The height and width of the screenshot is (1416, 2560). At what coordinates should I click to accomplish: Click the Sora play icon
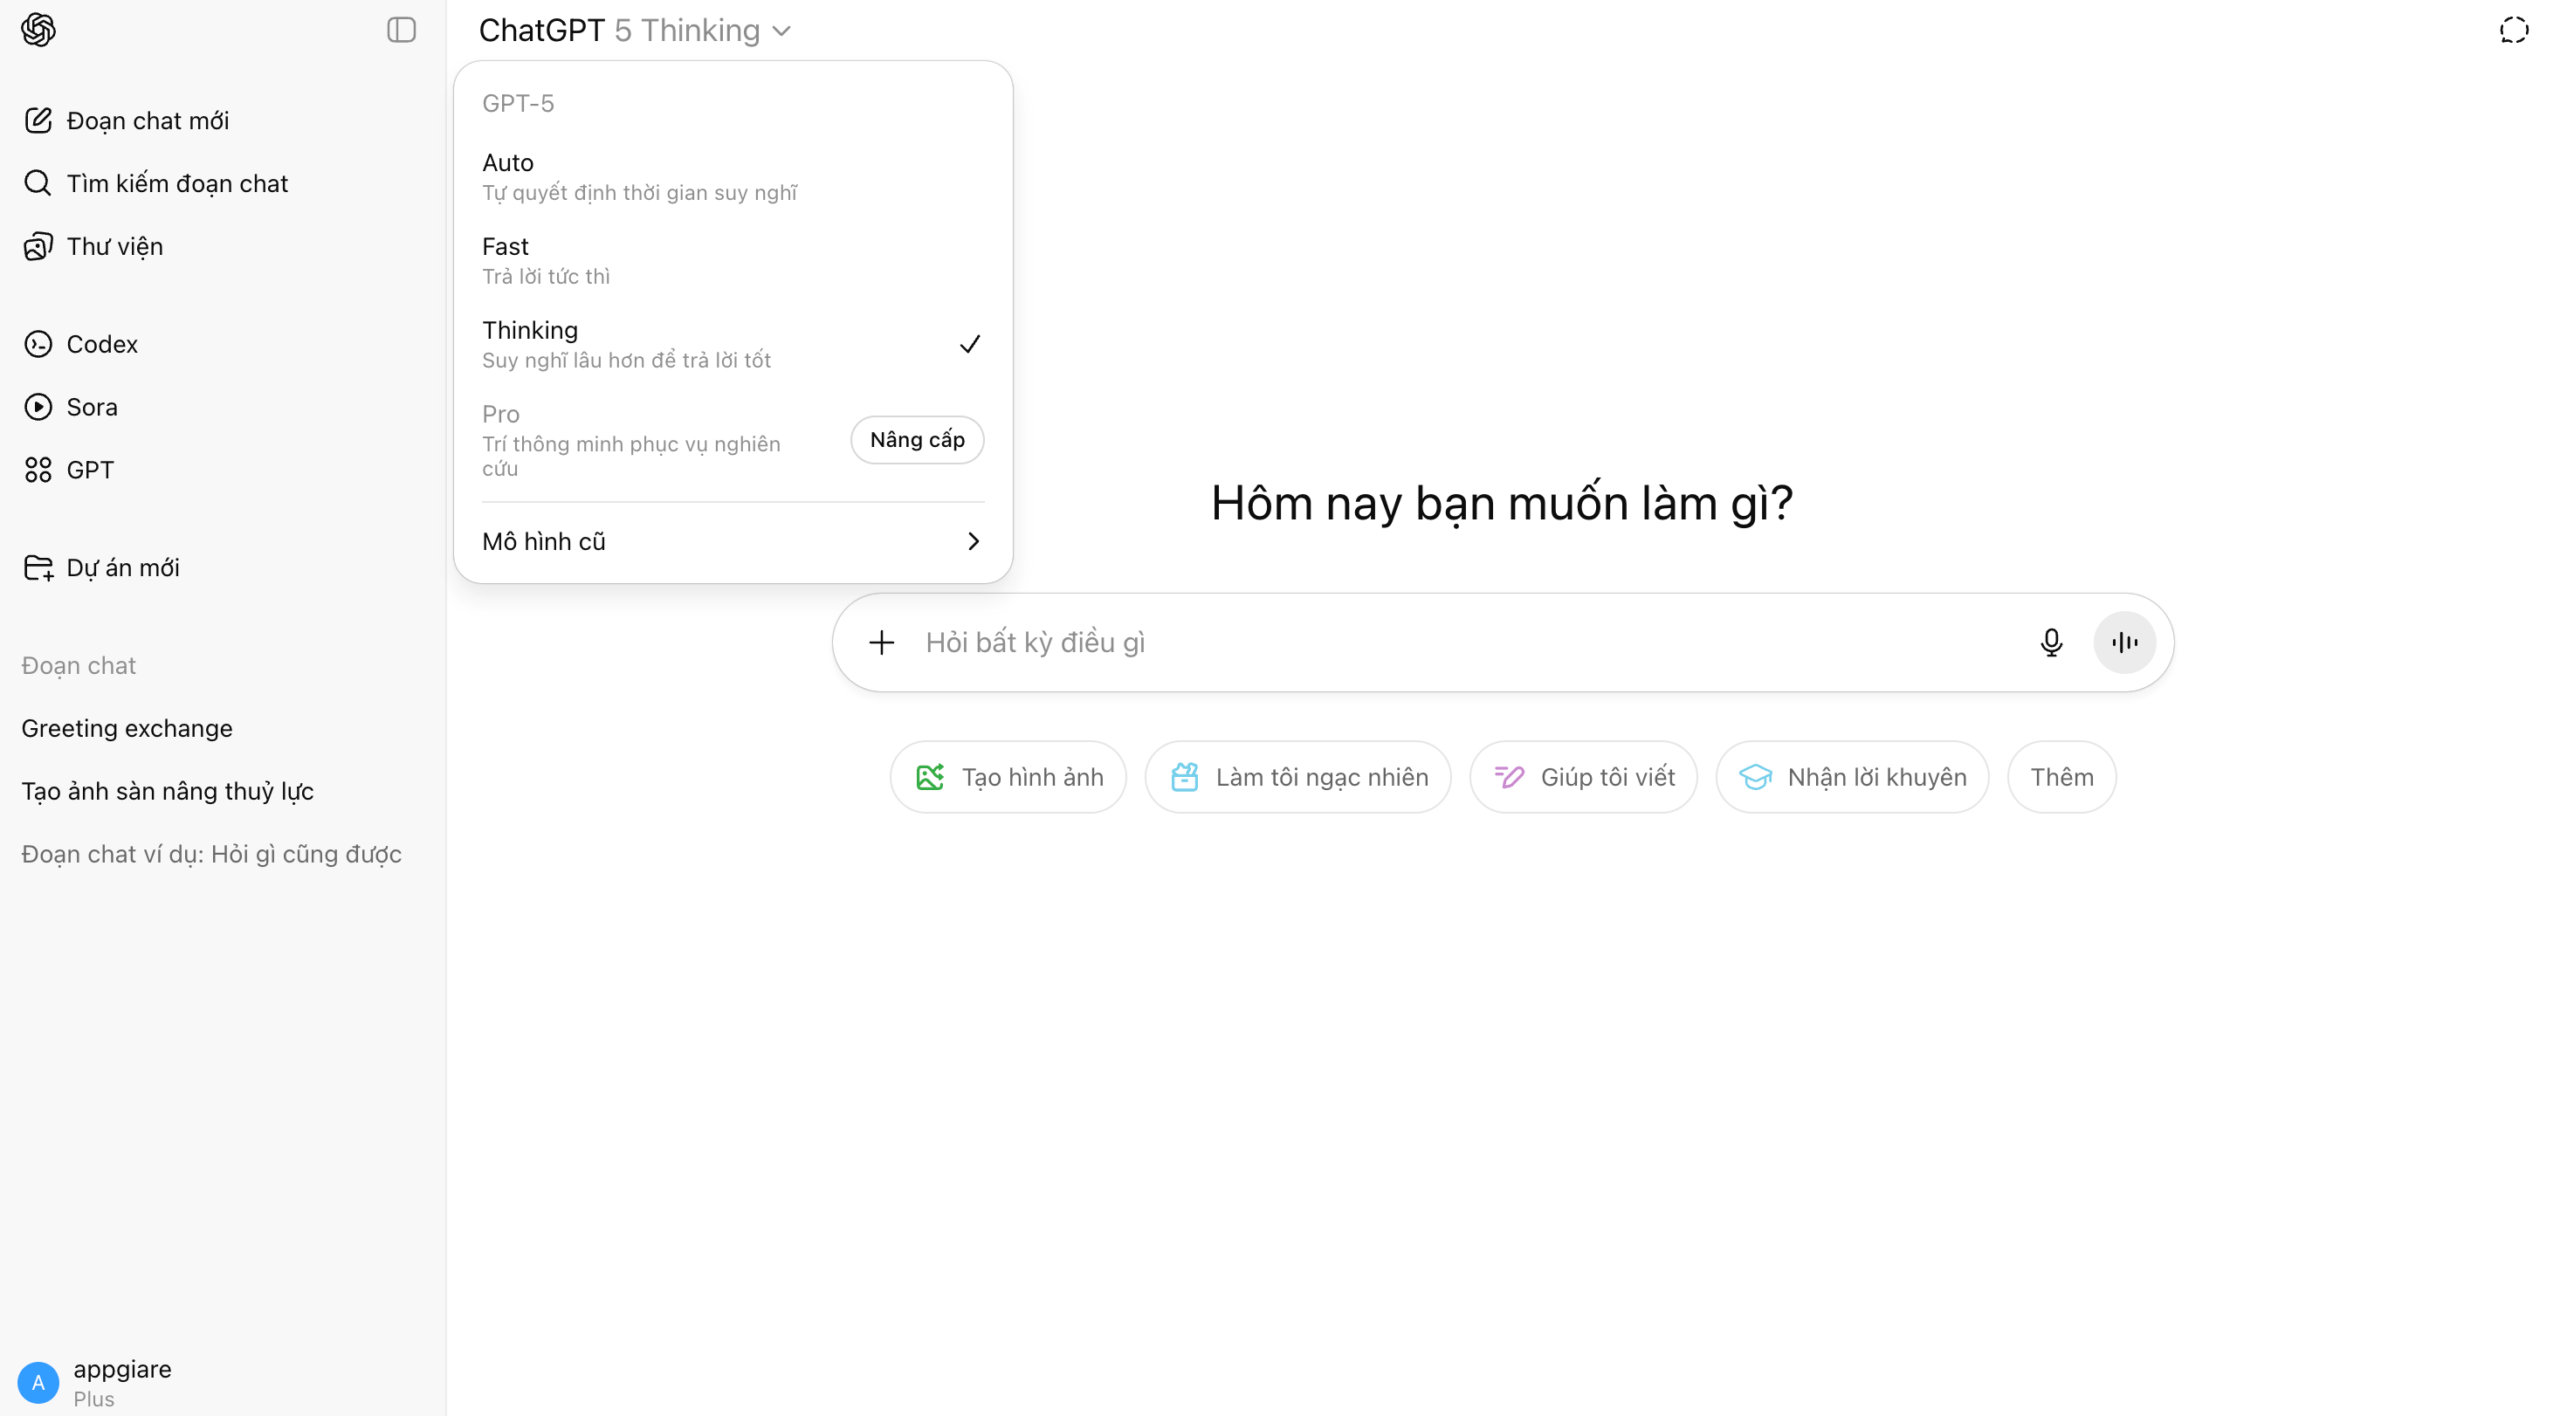pyautogui.click(x=38, y=407)
